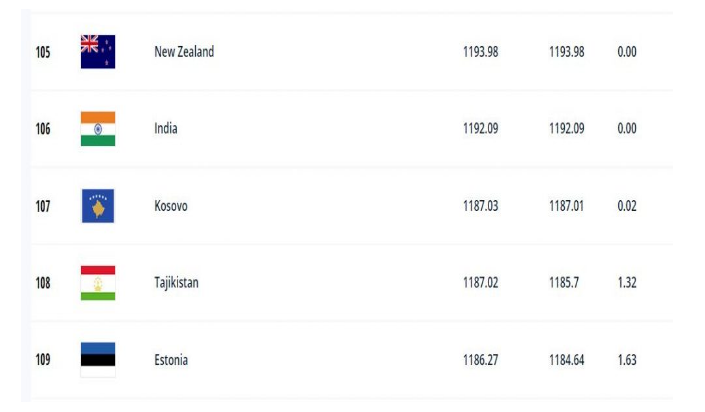The image size is (705, 412).
Task: Click the India flag icon
Action: point(98,129)
